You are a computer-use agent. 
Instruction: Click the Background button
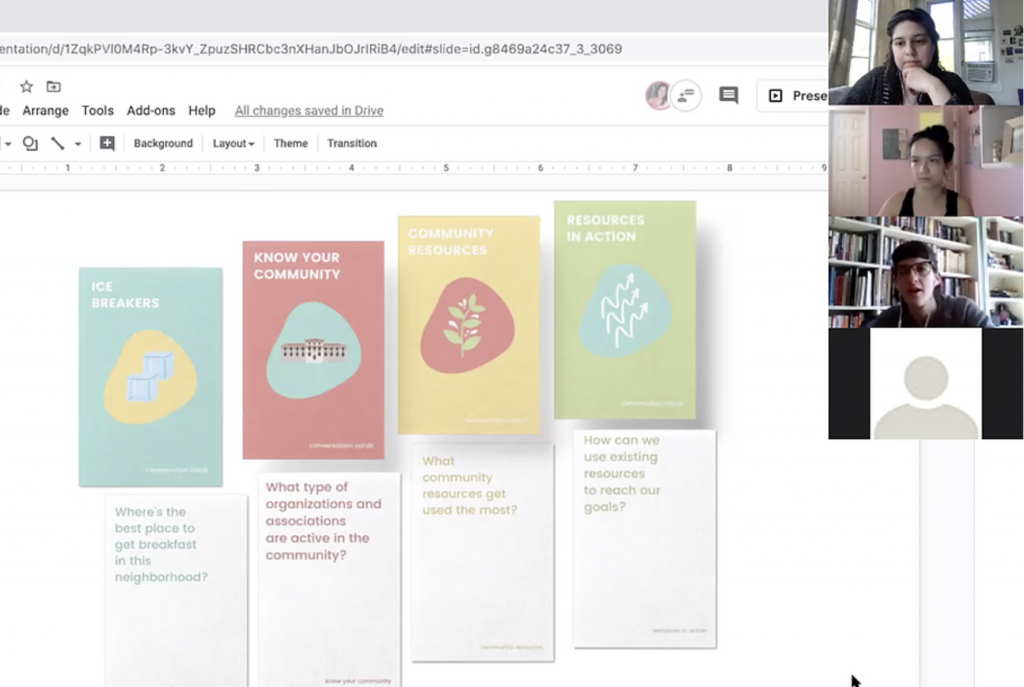tap(163, 143)
